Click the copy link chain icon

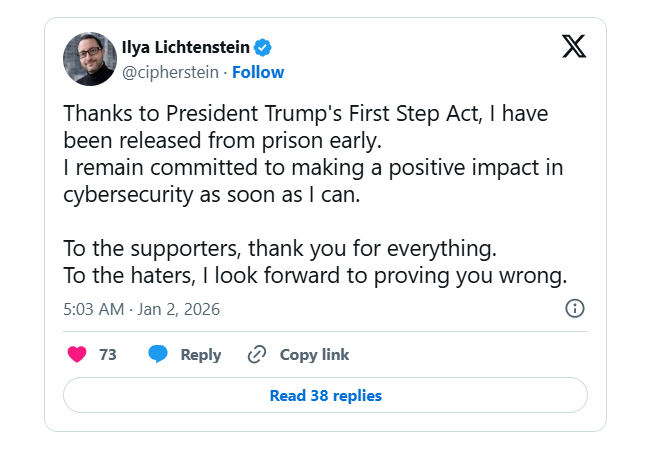click(257, 354)
